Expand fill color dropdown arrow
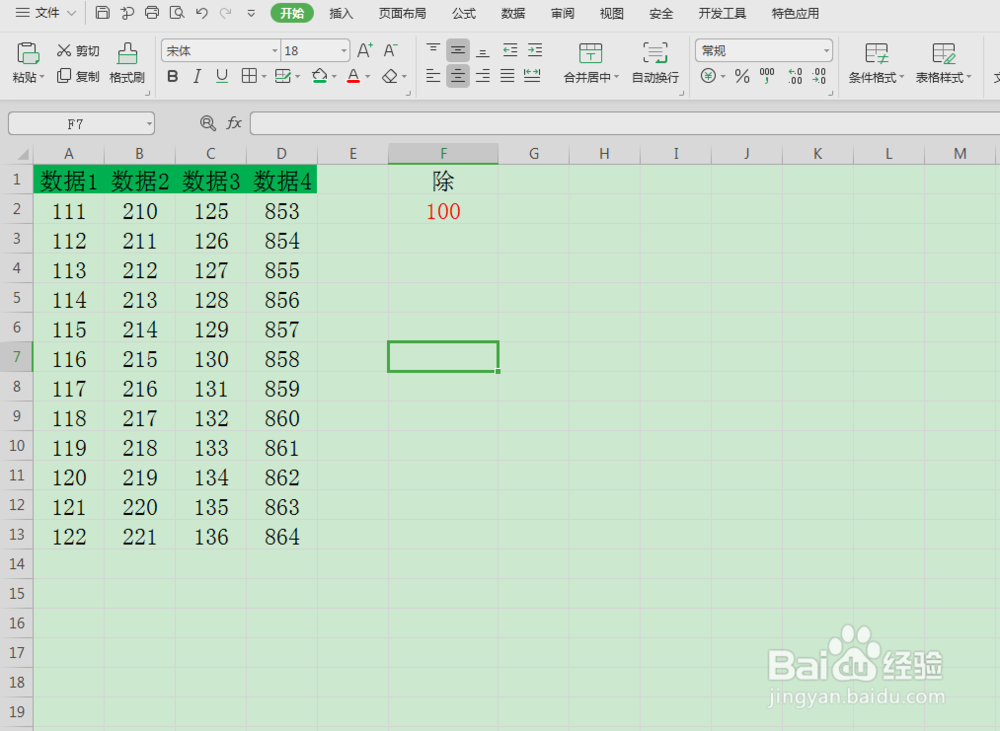This screenshot has width=1000, height=731. [334, 77]
